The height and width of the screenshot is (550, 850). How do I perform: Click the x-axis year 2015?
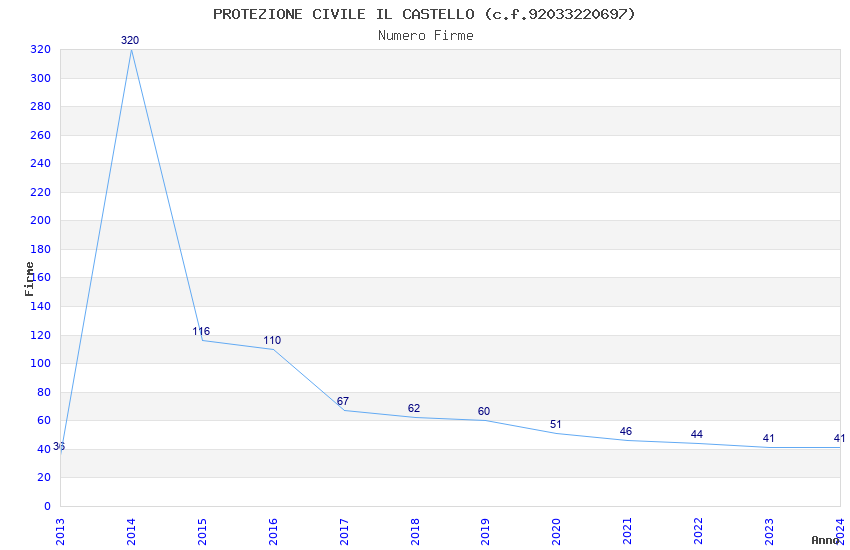(202, 532)
